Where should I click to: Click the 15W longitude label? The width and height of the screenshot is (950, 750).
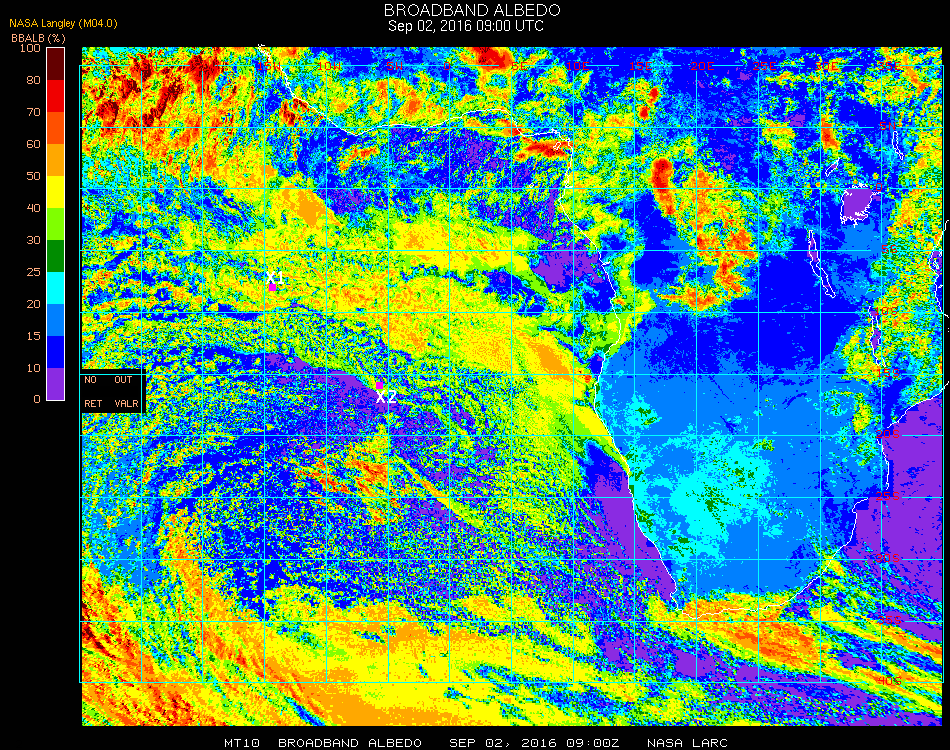(x=268, y=66)
